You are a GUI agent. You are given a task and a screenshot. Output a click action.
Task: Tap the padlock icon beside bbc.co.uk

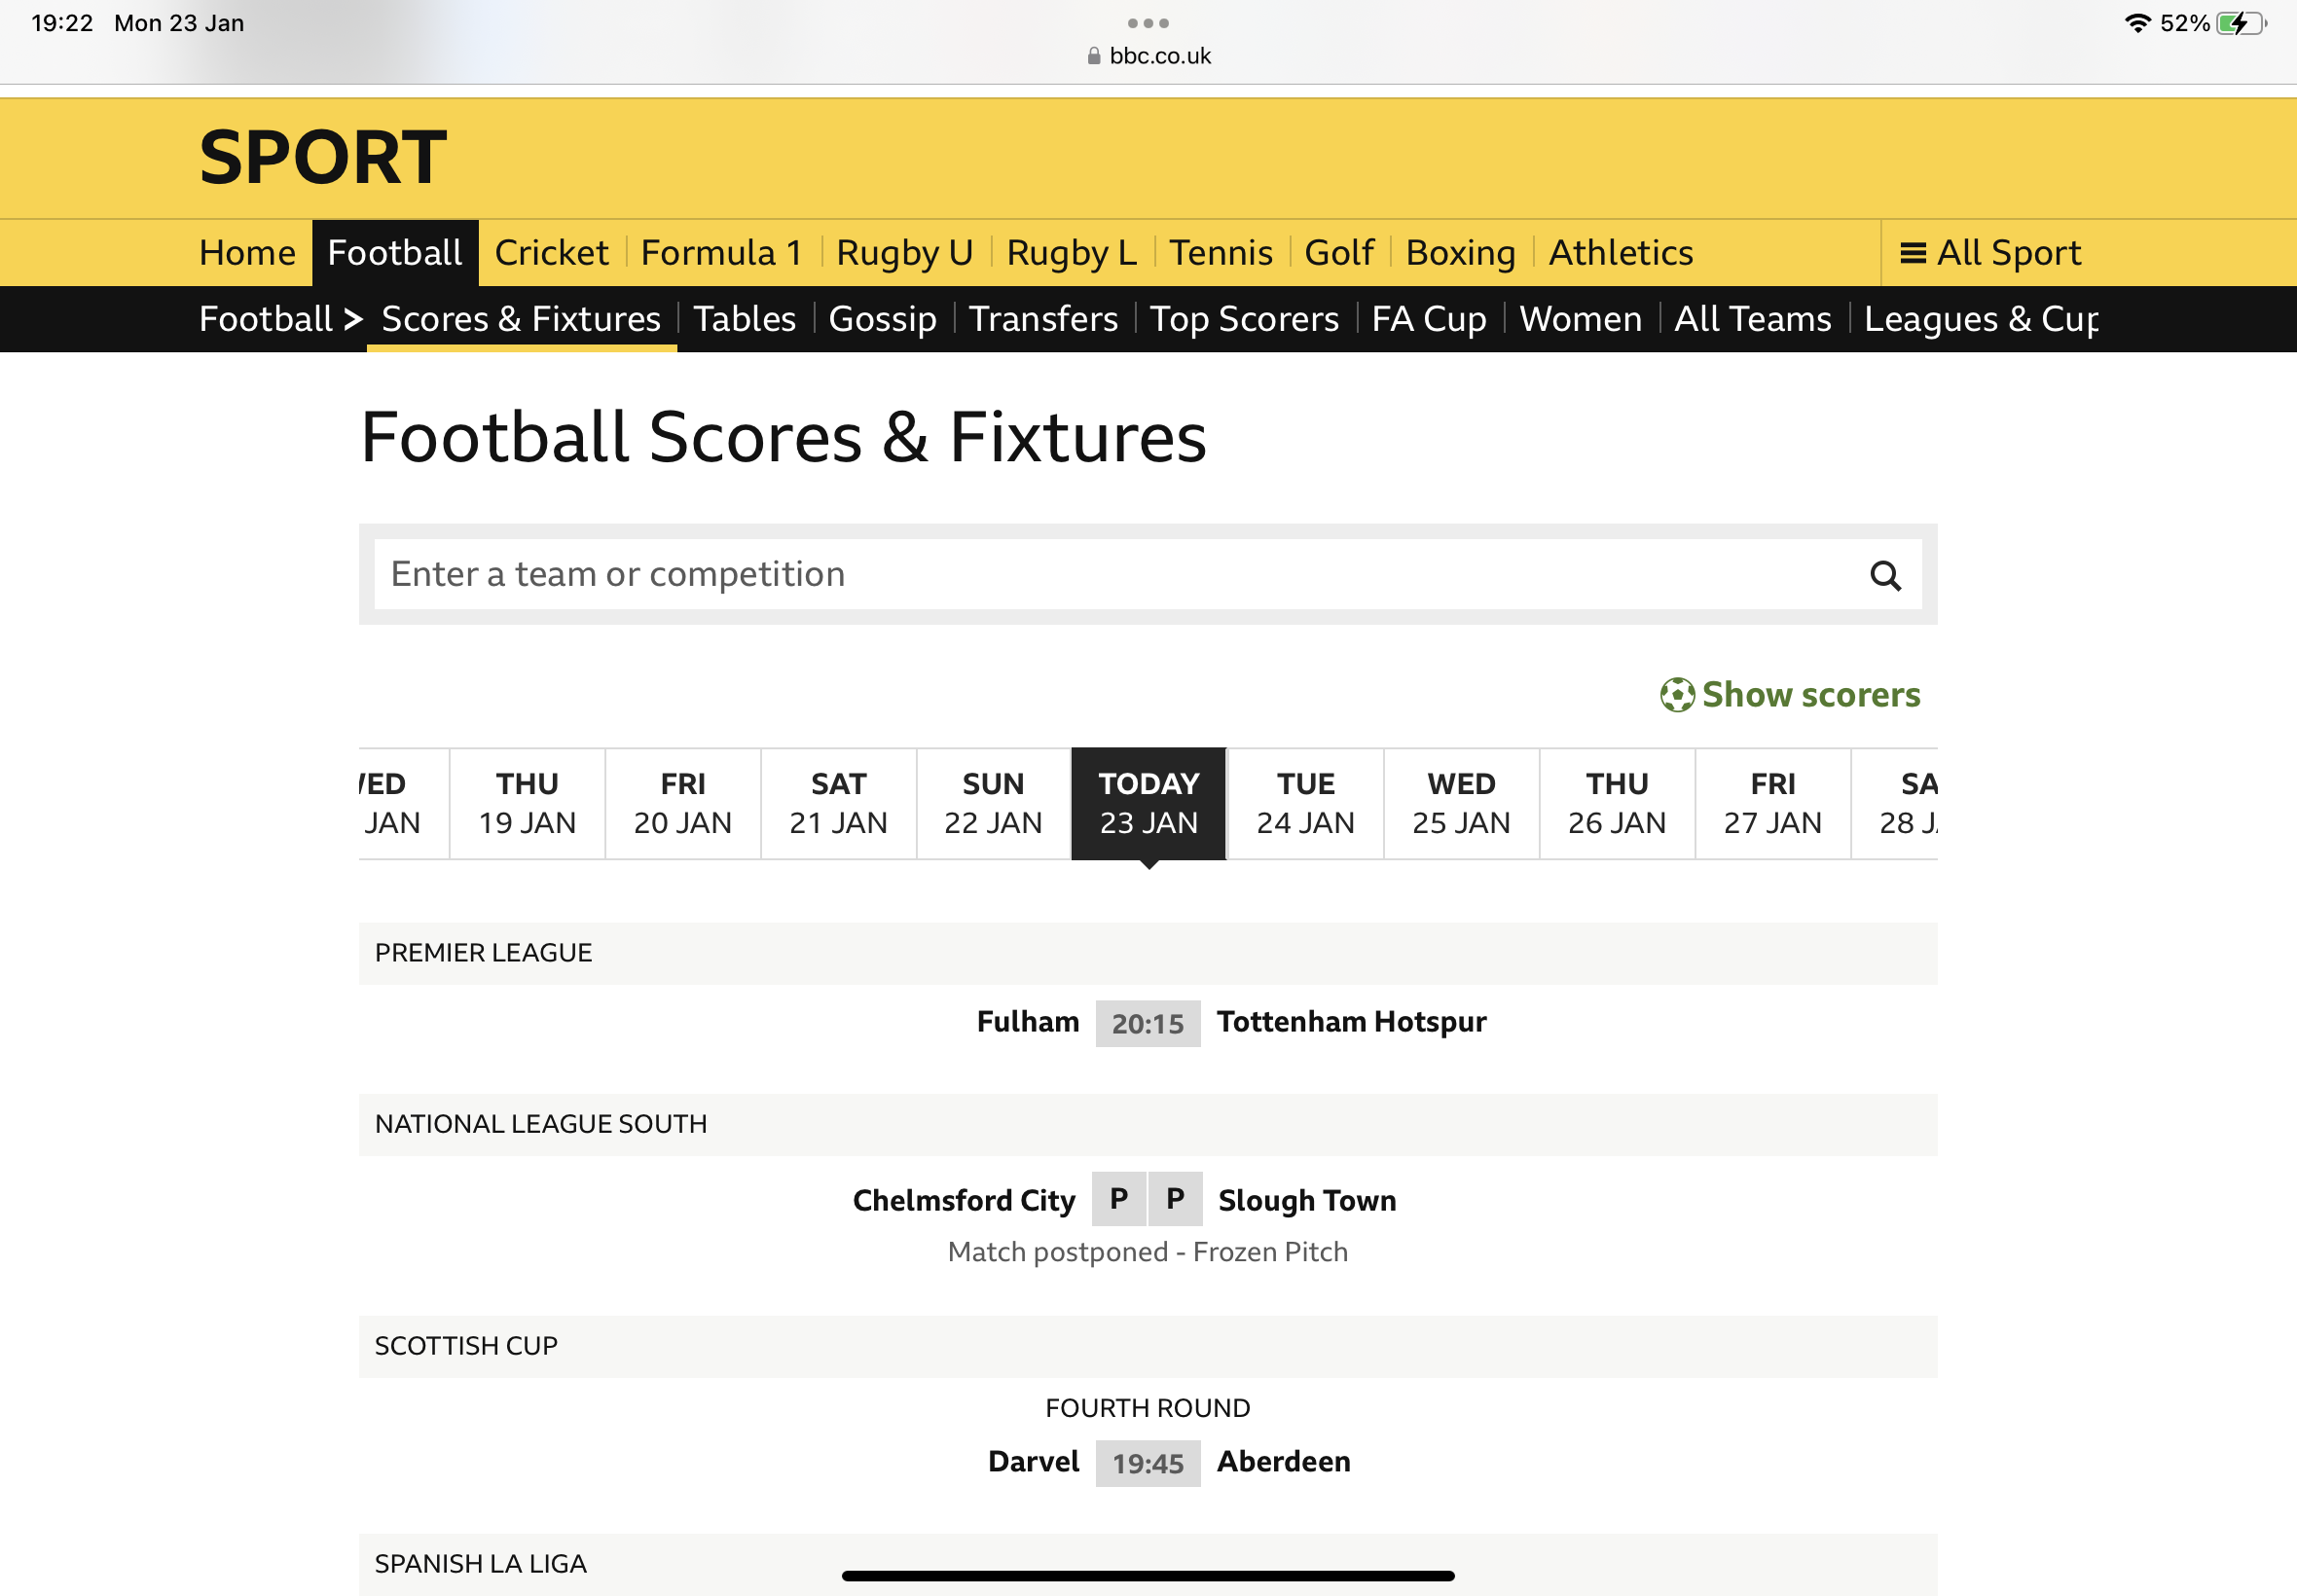pos(1093,56)
